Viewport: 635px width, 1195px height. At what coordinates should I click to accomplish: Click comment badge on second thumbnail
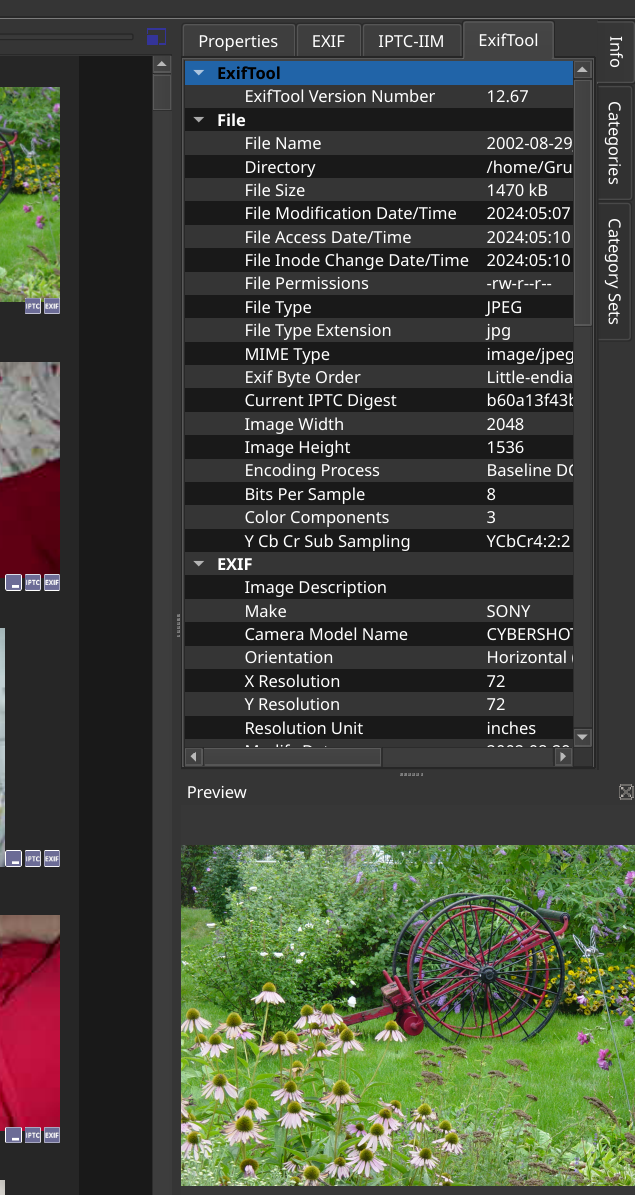[x=14, y=582]
